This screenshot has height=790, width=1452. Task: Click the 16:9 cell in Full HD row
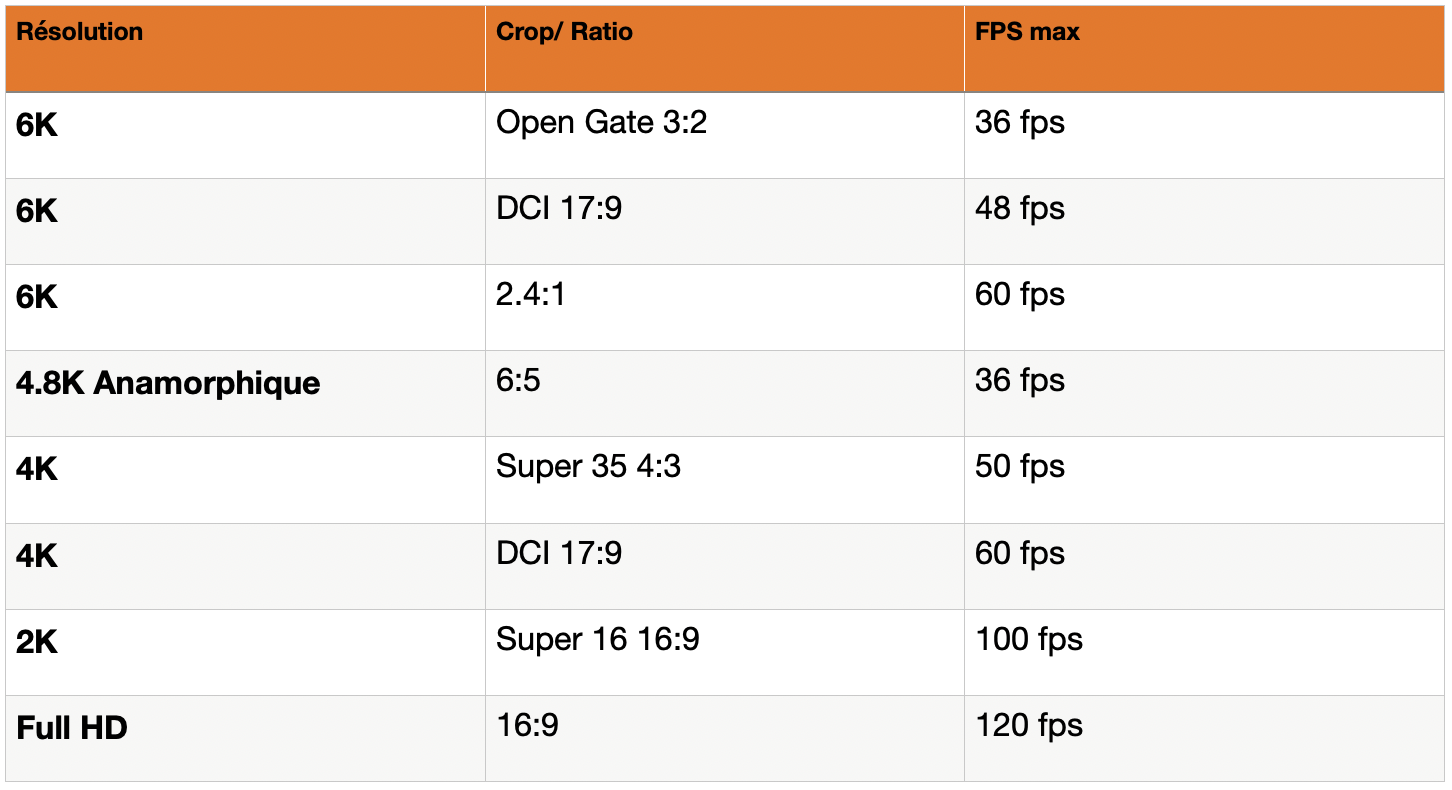(x=527, y=725)
